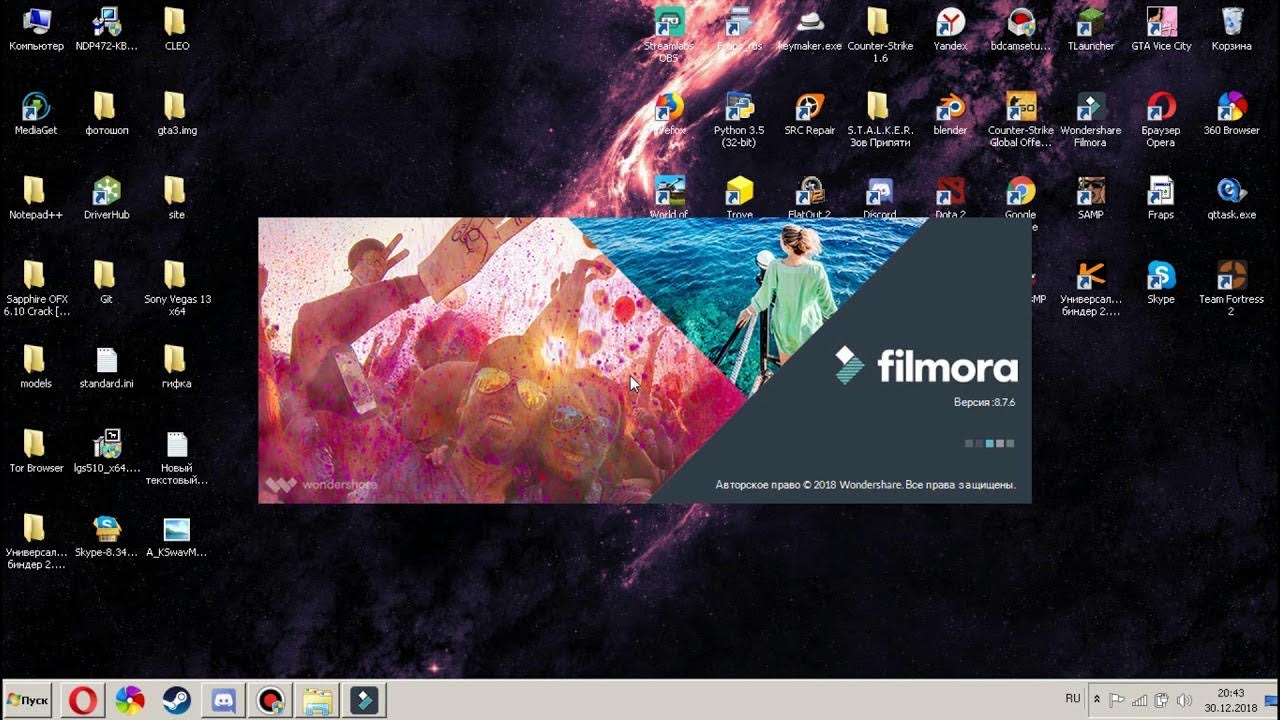Open the Корзина recycle bin
Image resolution: width=1280 pixels, height=720 pixels.
(1232, 30)
